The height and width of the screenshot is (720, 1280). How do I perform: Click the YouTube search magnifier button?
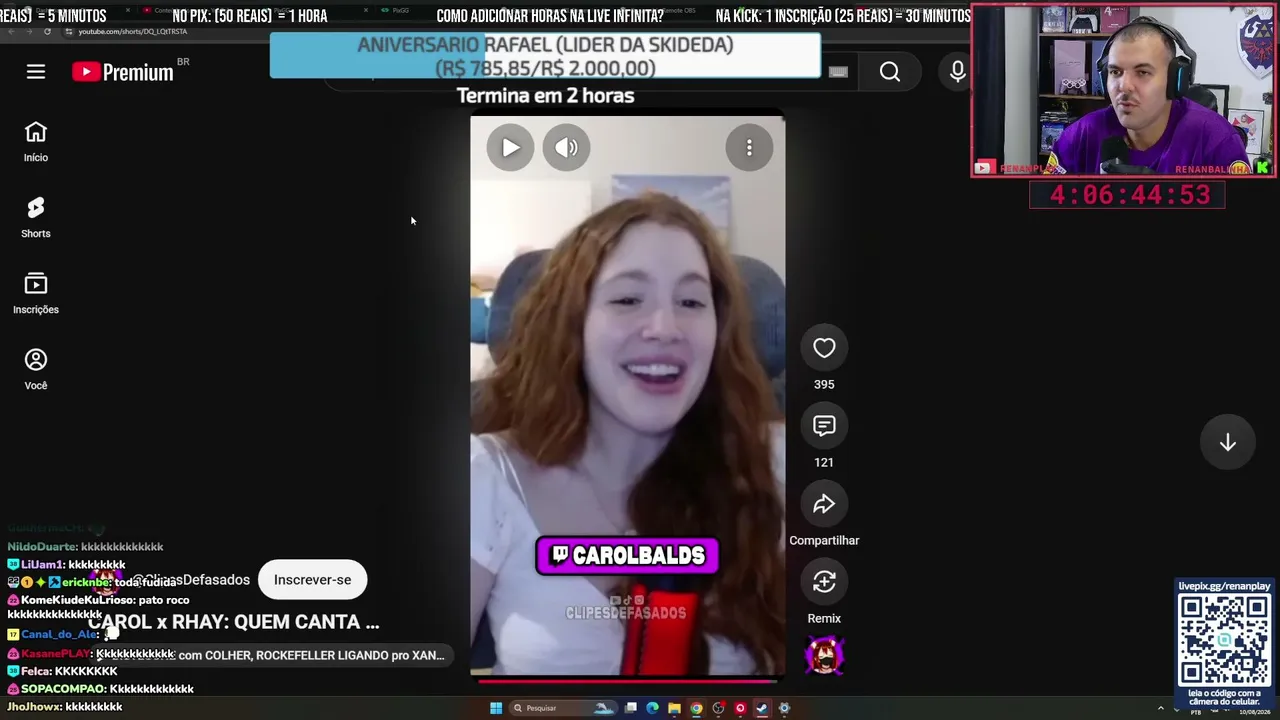click(890, 72)
